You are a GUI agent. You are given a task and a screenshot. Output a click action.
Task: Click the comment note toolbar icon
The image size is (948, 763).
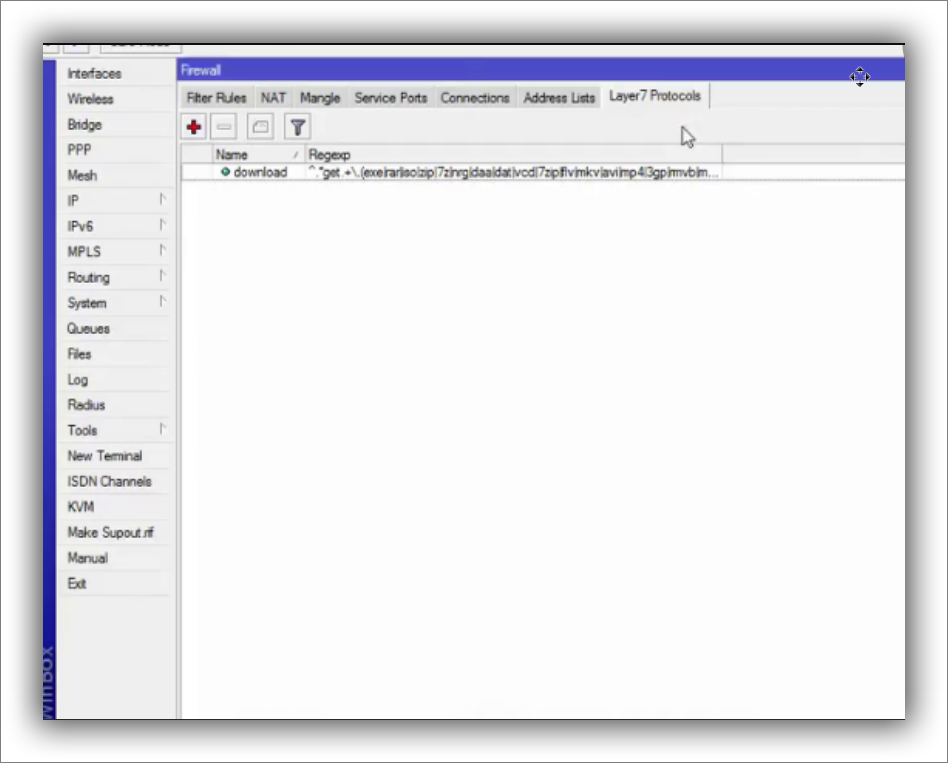click(260, 127)
